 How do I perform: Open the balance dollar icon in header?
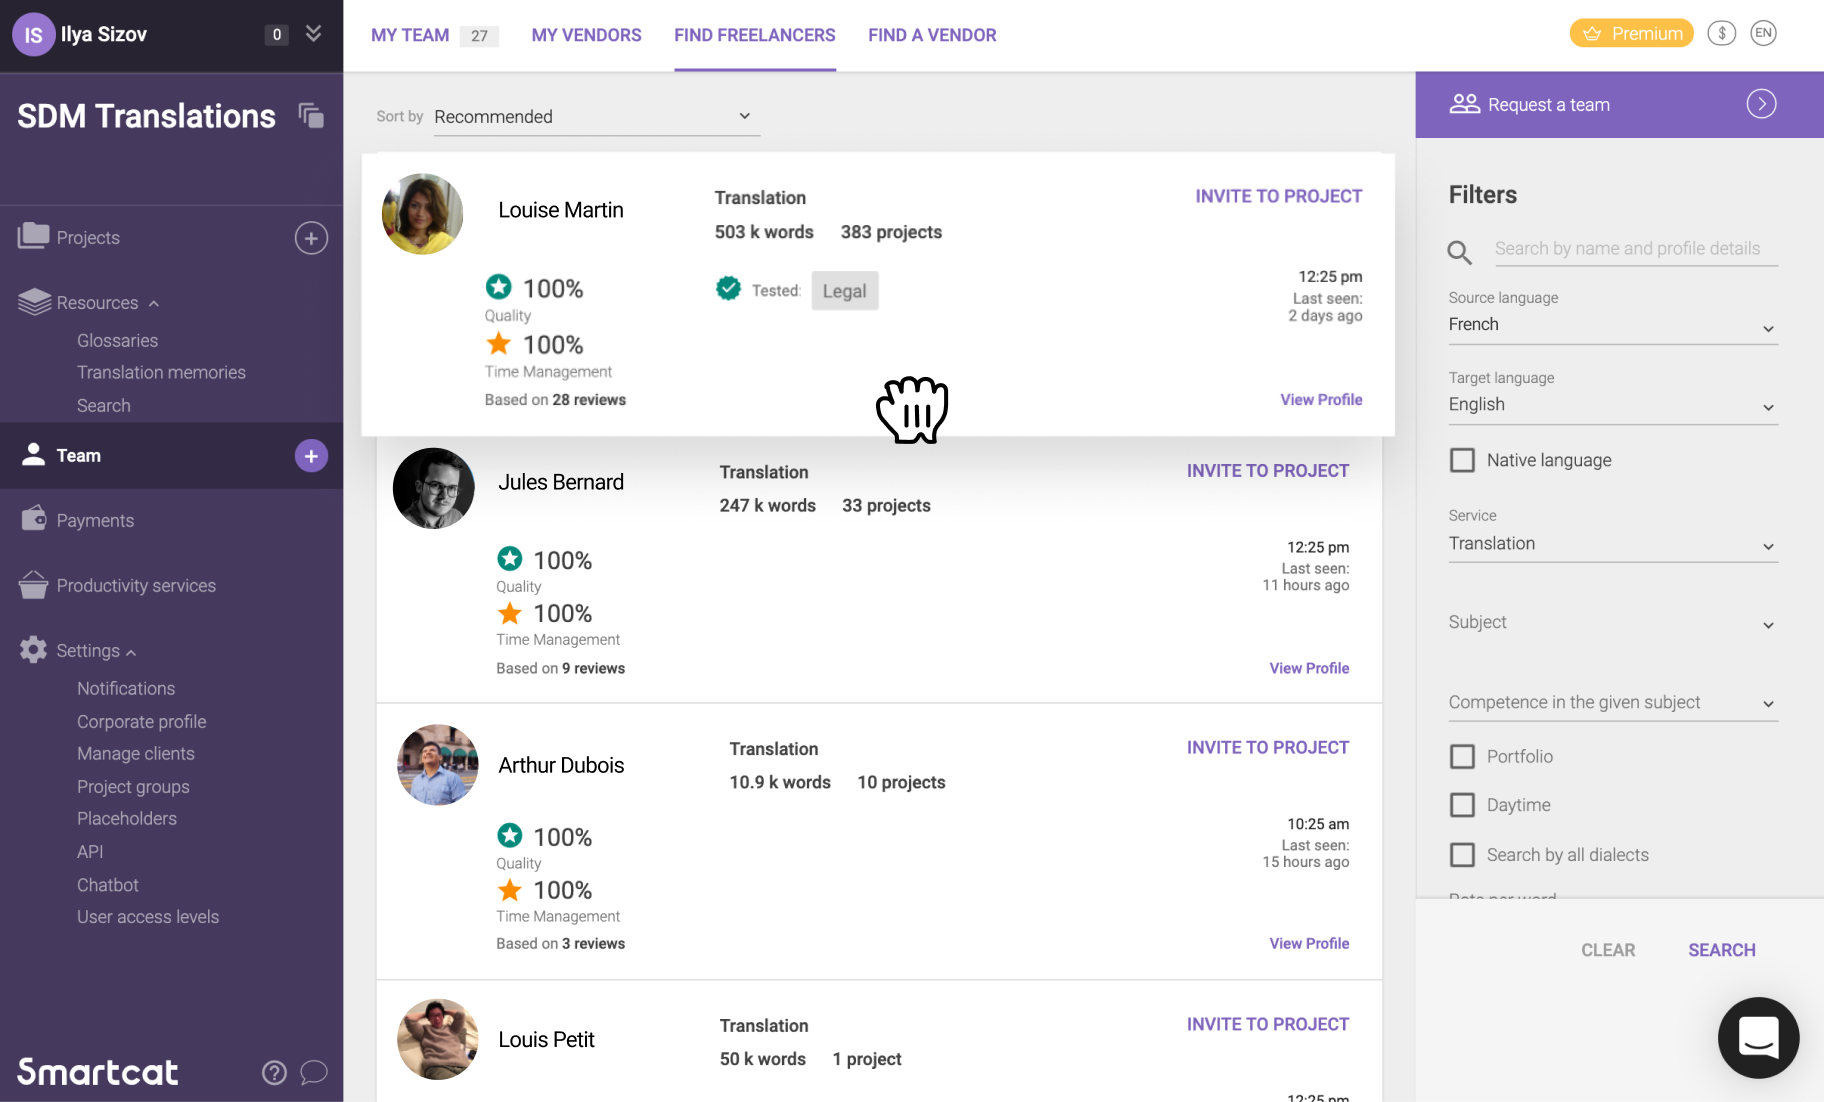(x=1722, y=33)
